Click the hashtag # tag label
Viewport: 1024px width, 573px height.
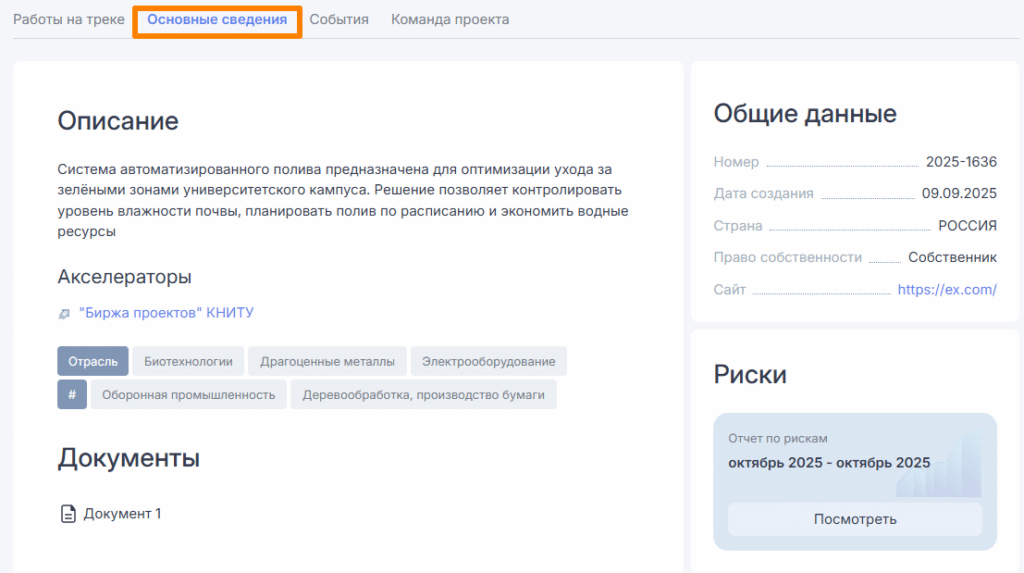click(72, 394)
